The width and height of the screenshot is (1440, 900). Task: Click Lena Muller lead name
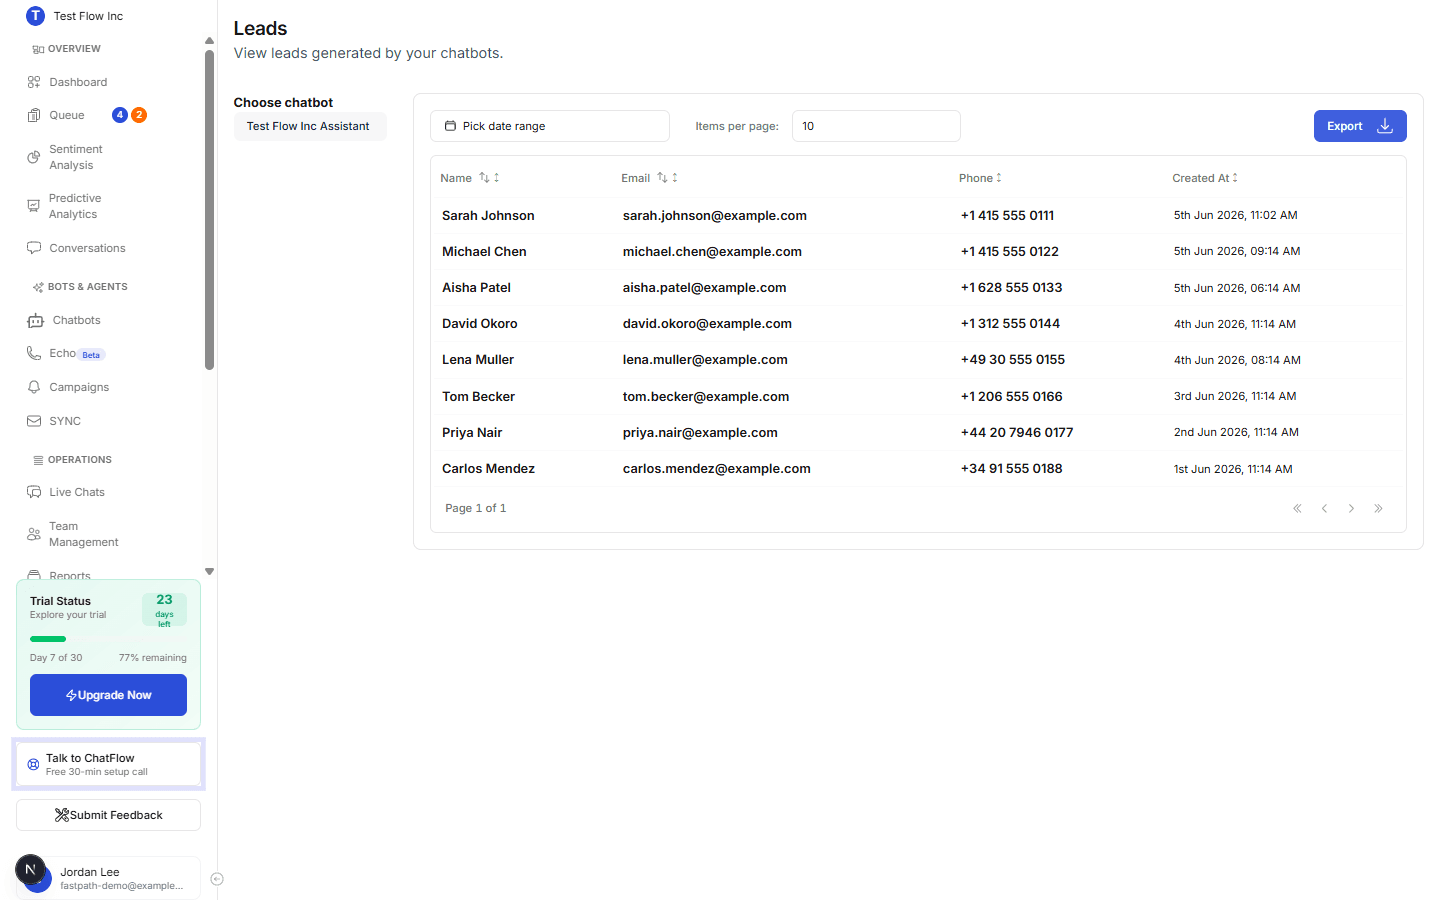[478, 360]
